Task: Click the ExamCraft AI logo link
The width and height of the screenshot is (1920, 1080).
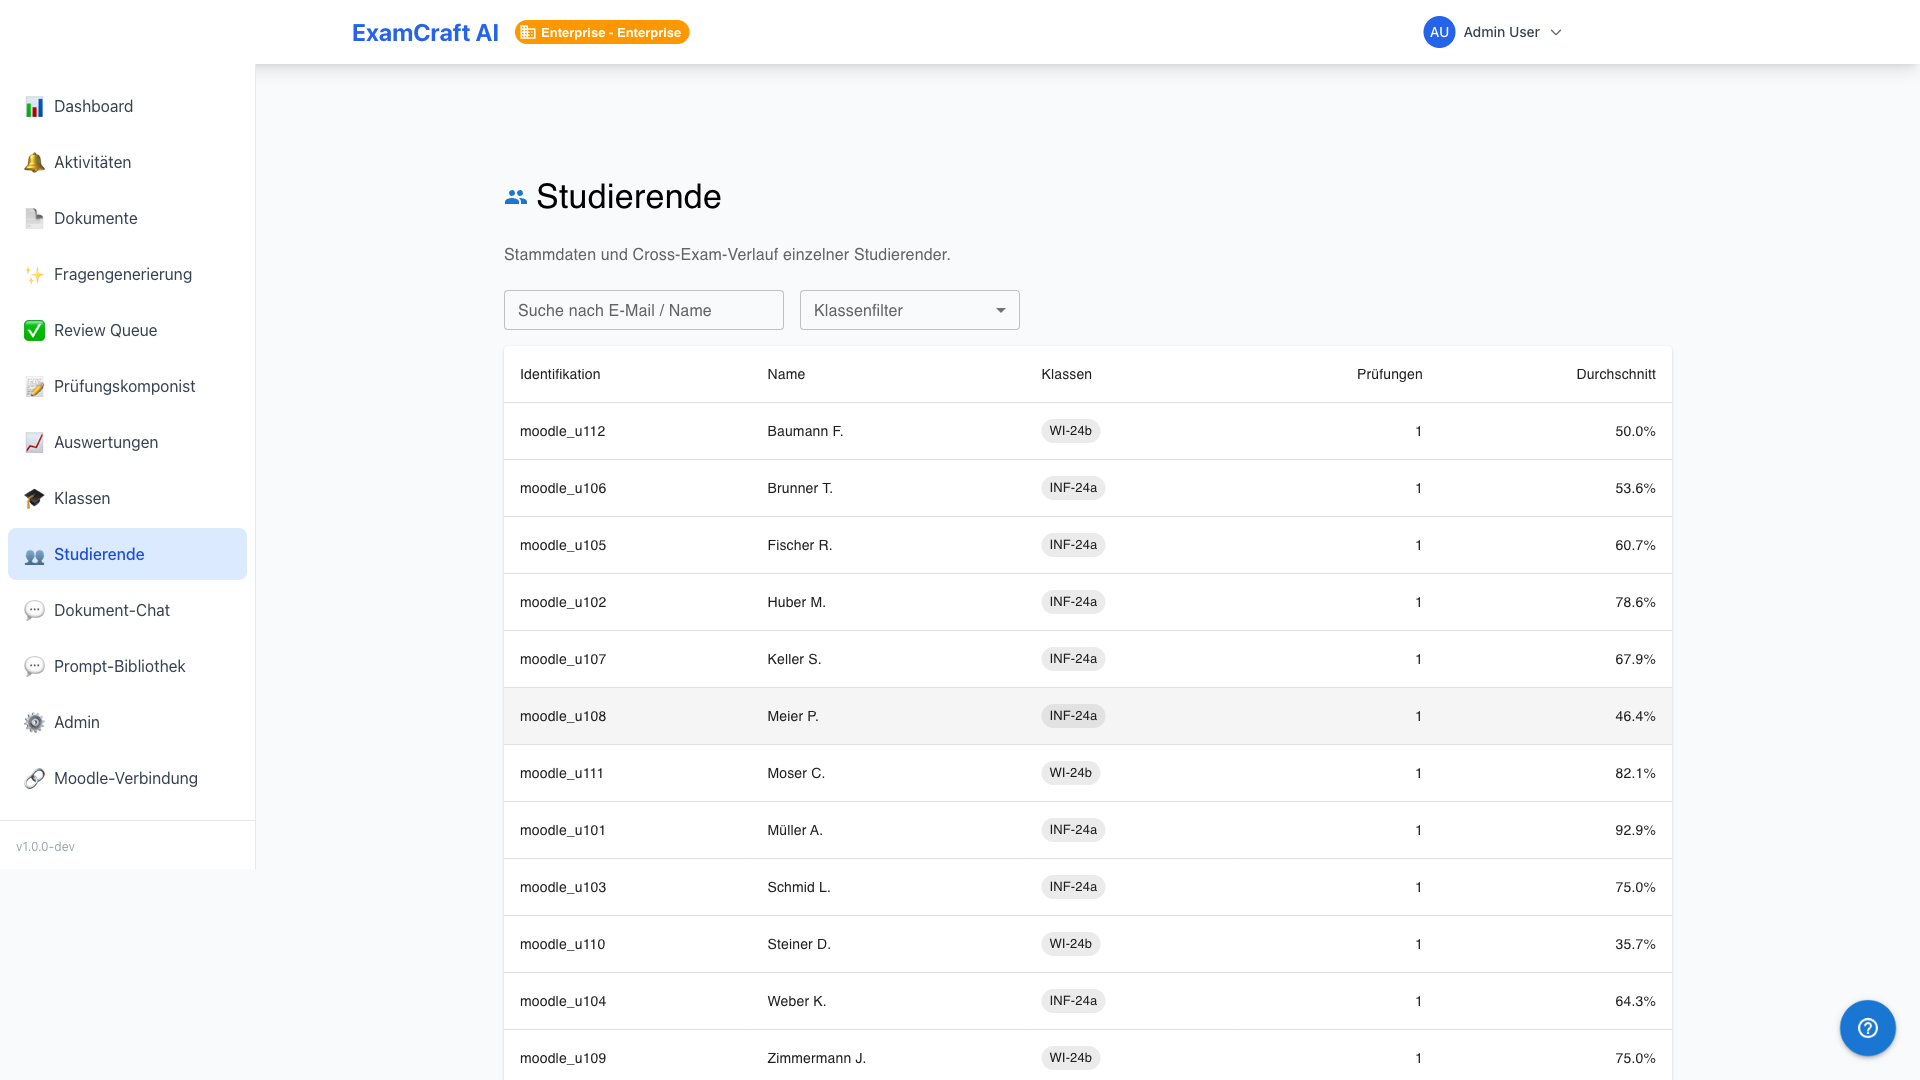Action: point(425,33)
